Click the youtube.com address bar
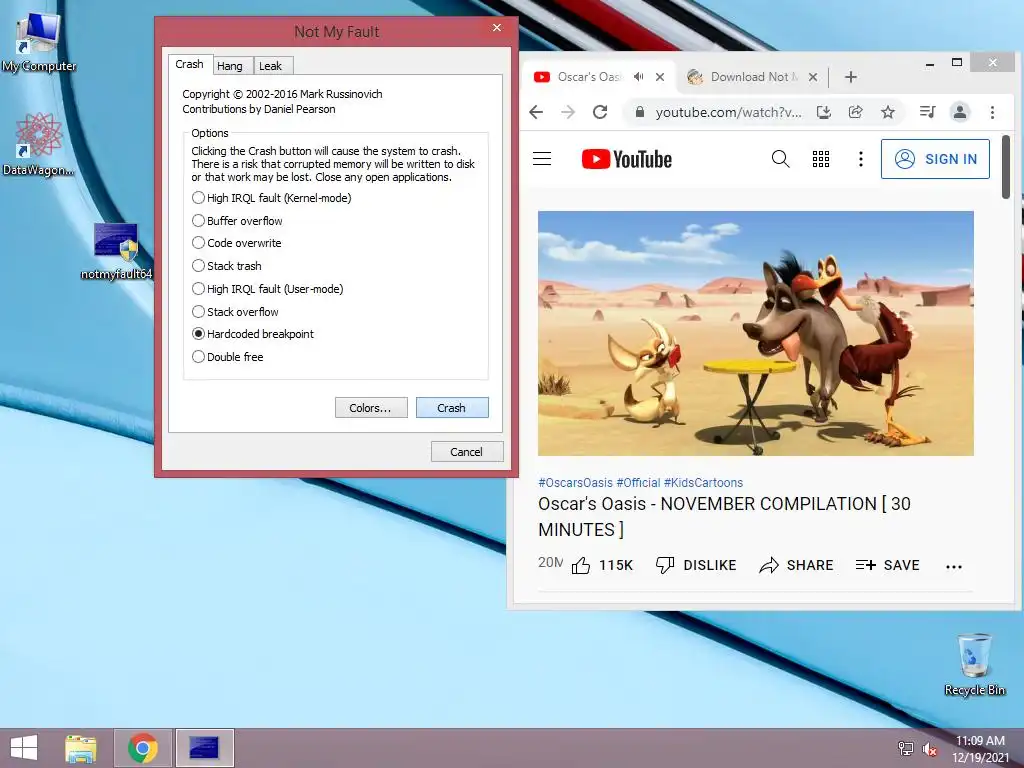1024x768 pixels. coord(728,112)
